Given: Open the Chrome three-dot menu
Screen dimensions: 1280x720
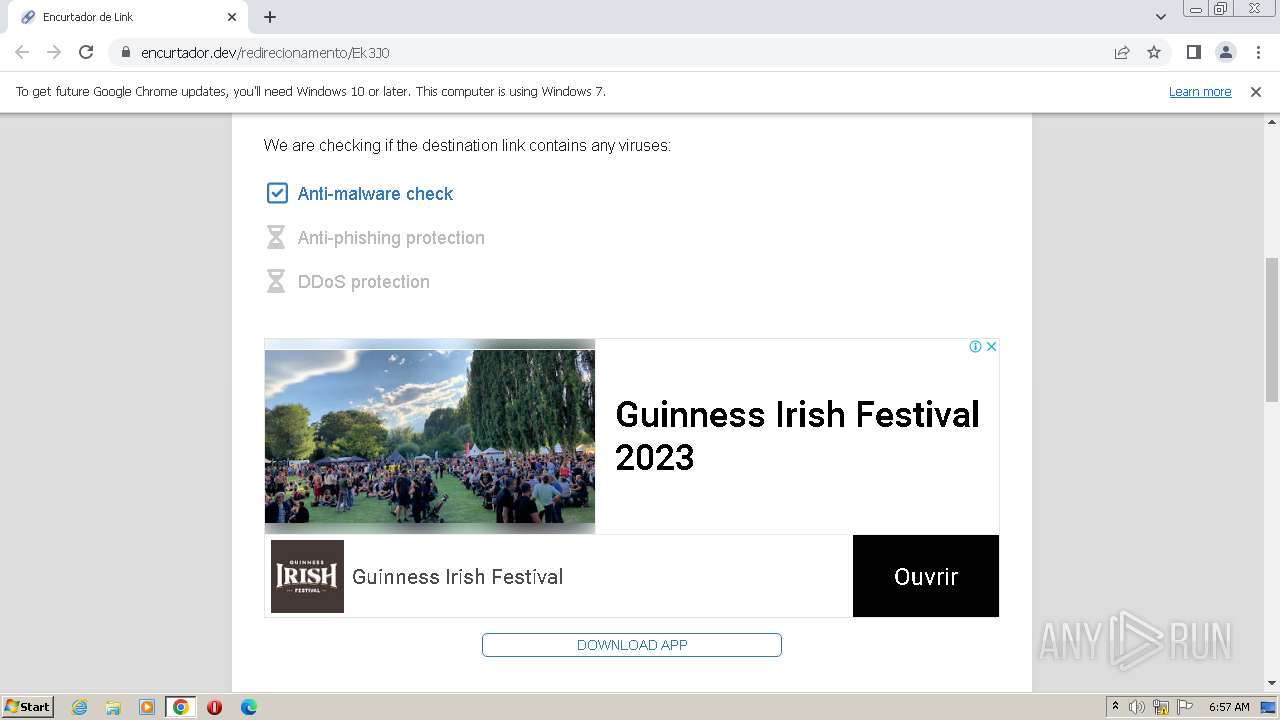Looking at the screenshot, I should [1258, 52].
